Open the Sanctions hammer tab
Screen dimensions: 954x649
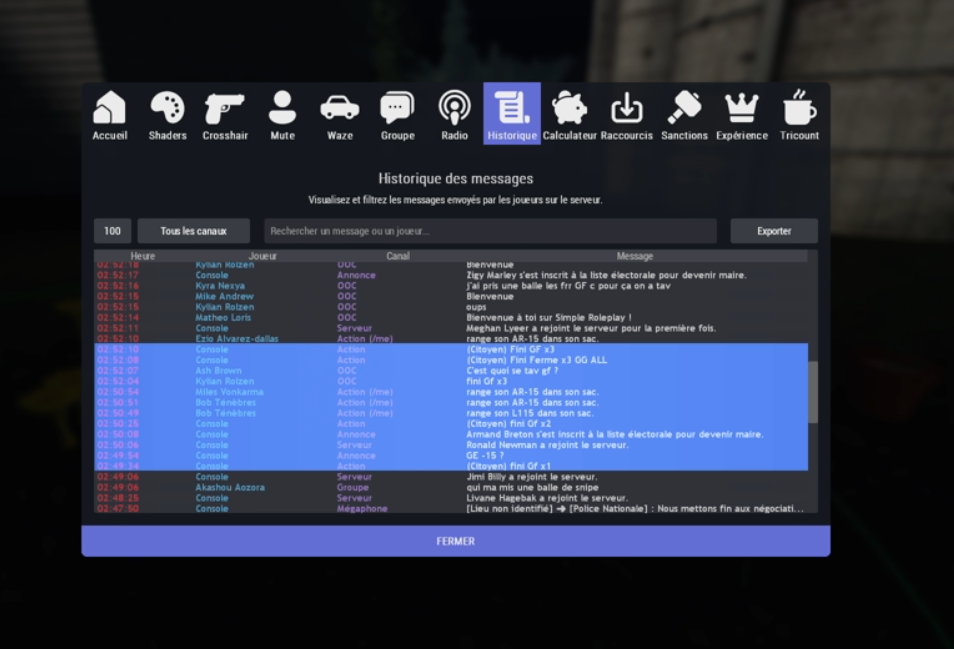(x=684, y=114)
